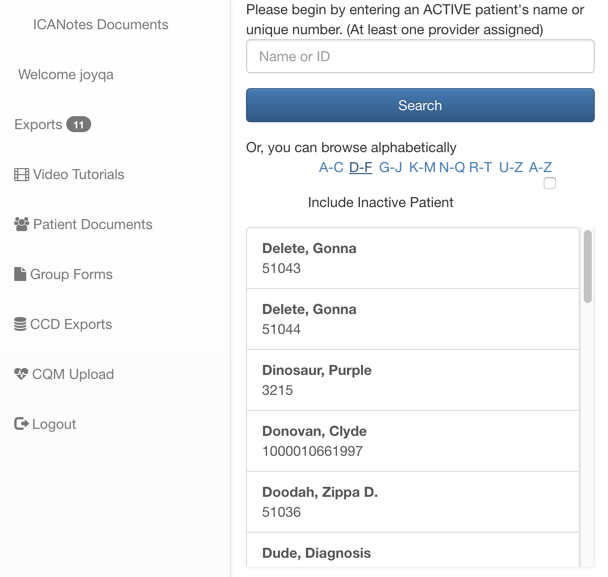Image resolution: width=608 pixels, height=577 pixels.
Task: Click the Video Tutorials film icon
Action: (21, 175)
